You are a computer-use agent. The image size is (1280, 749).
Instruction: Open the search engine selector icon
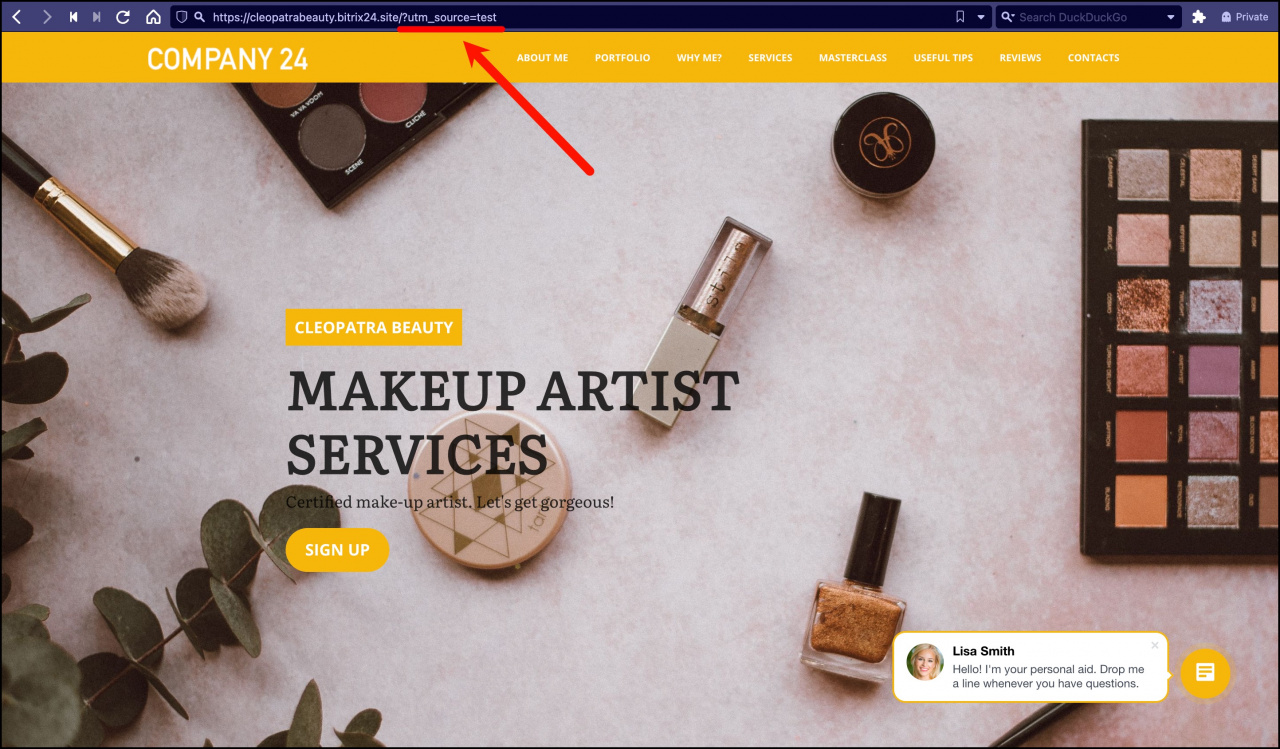[1008, 17]
